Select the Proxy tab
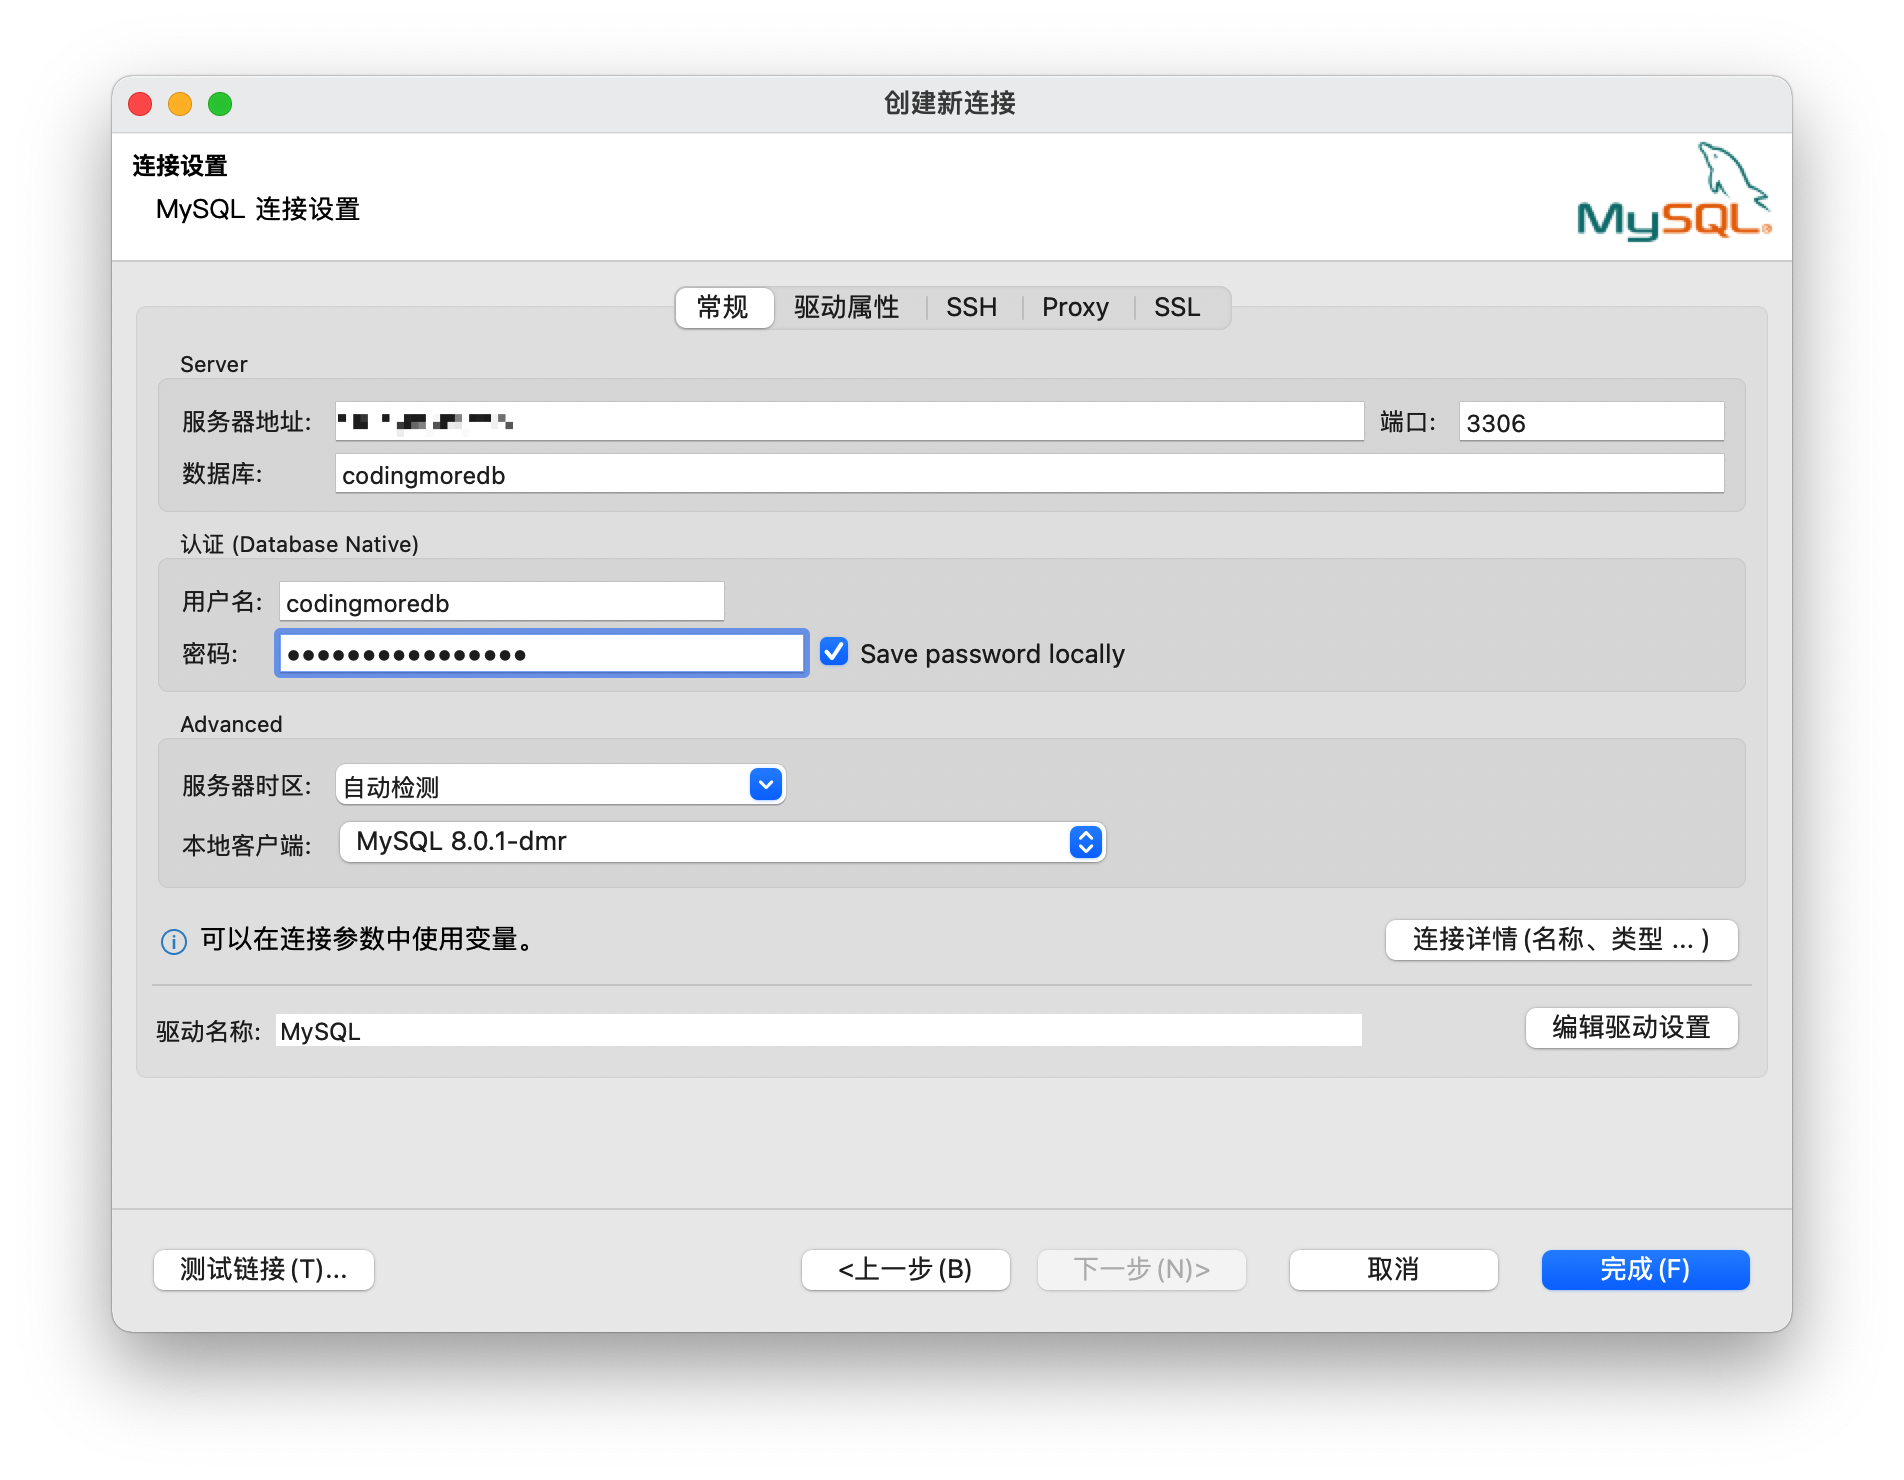This screenshot has height=1480, width=1904. pos(1075,307)
